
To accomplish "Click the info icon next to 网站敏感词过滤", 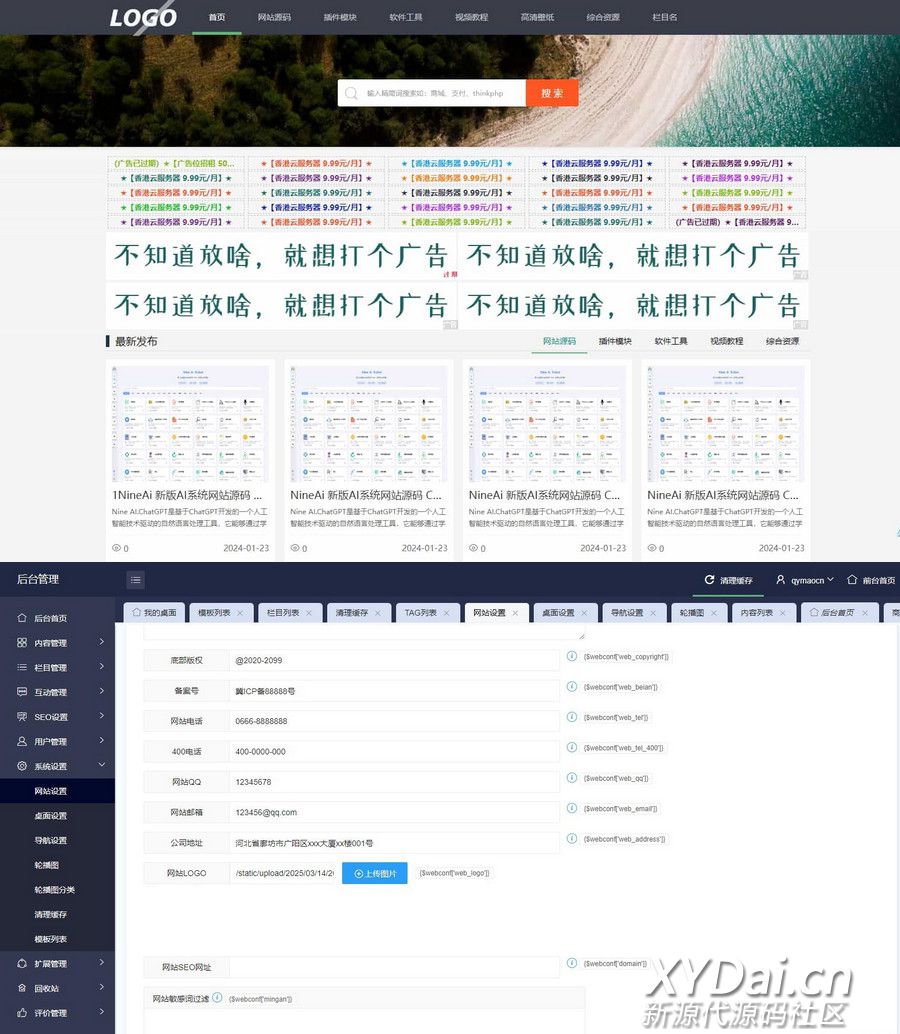I will click(217, 998).
